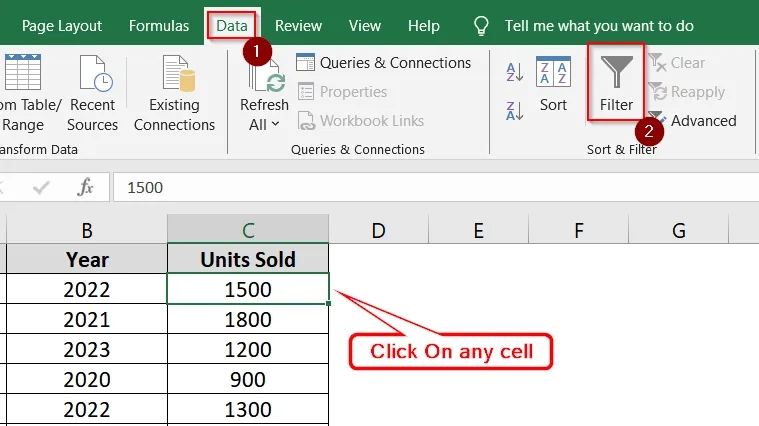759x426 pixels.
Task: Select the cell containing 1500
Action: coord(248,289)
